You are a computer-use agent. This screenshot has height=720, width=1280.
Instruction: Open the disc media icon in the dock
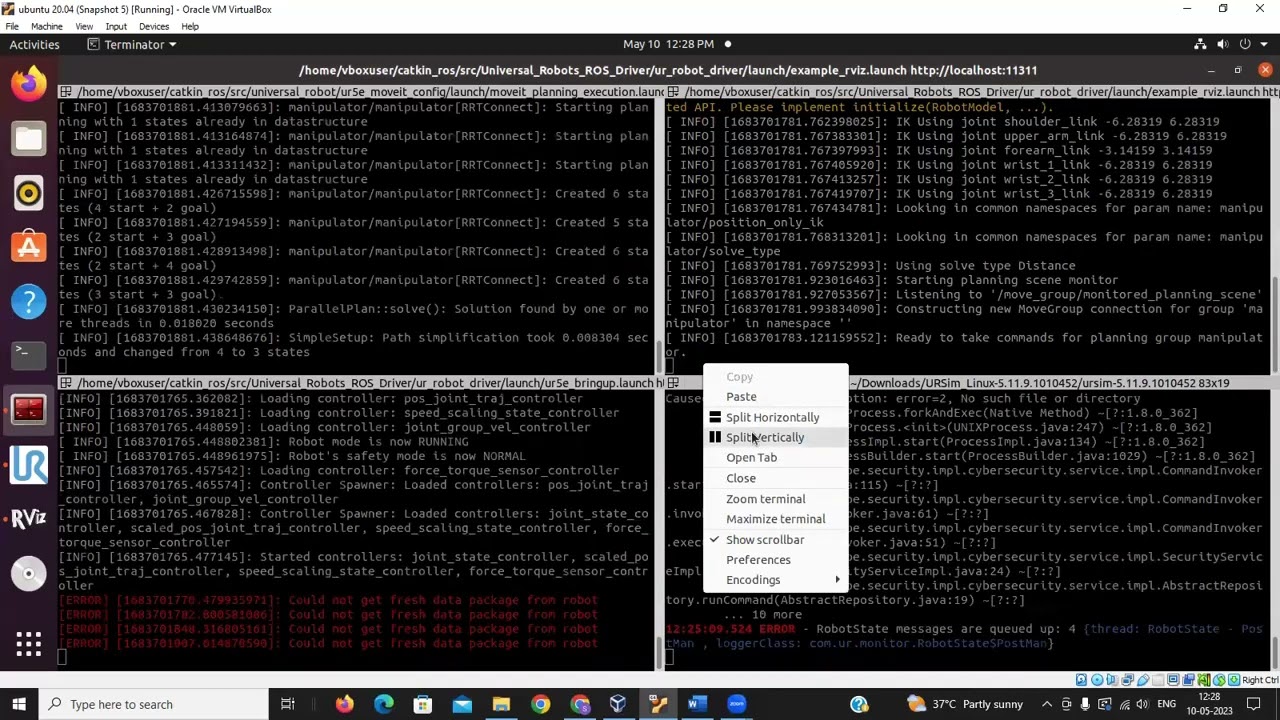pyautogui.click(x=28, y=573)
